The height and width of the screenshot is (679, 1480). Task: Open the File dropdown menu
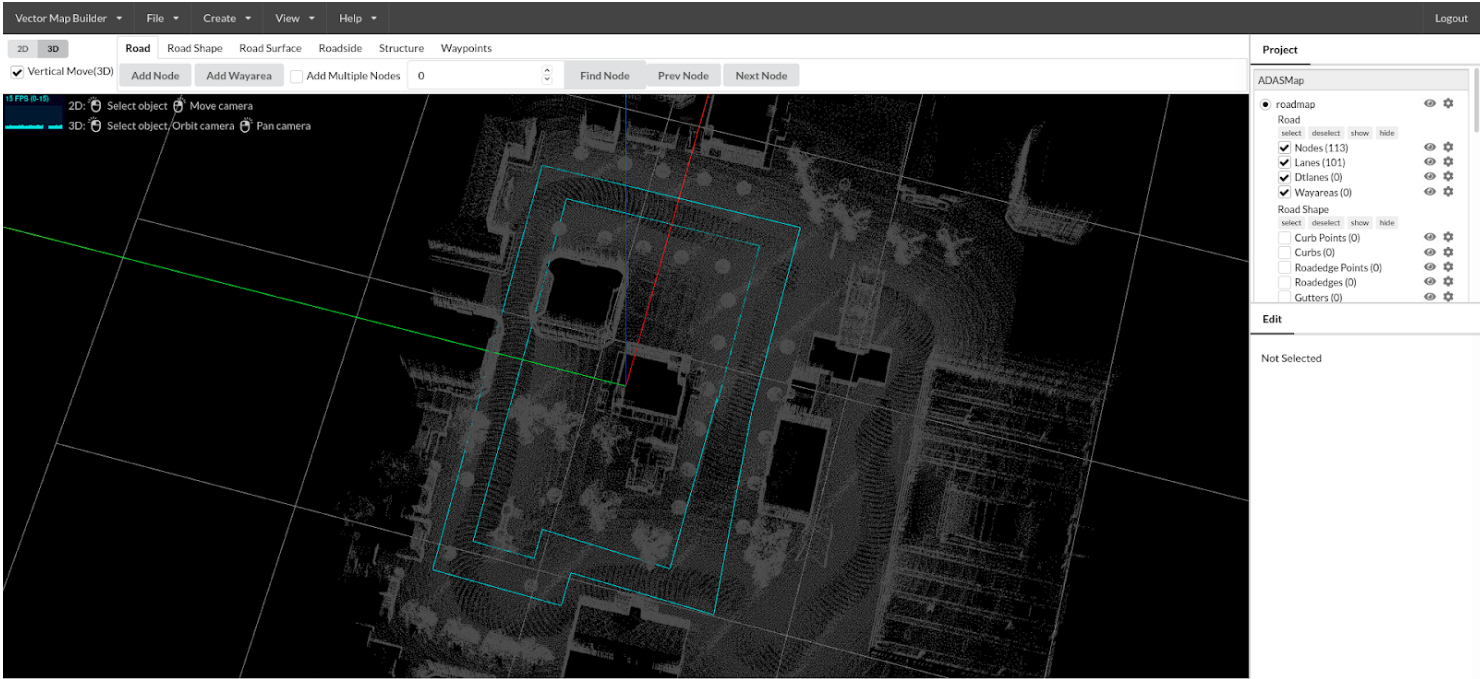click(162, 18)
